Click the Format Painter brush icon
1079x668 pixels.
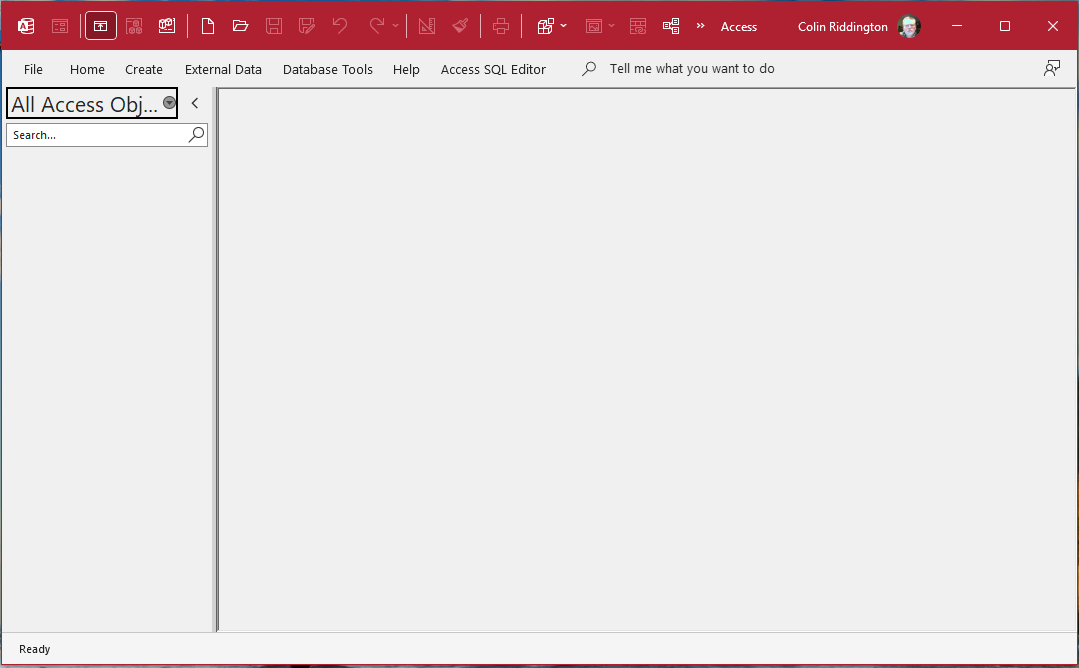(x=460, y=26)
